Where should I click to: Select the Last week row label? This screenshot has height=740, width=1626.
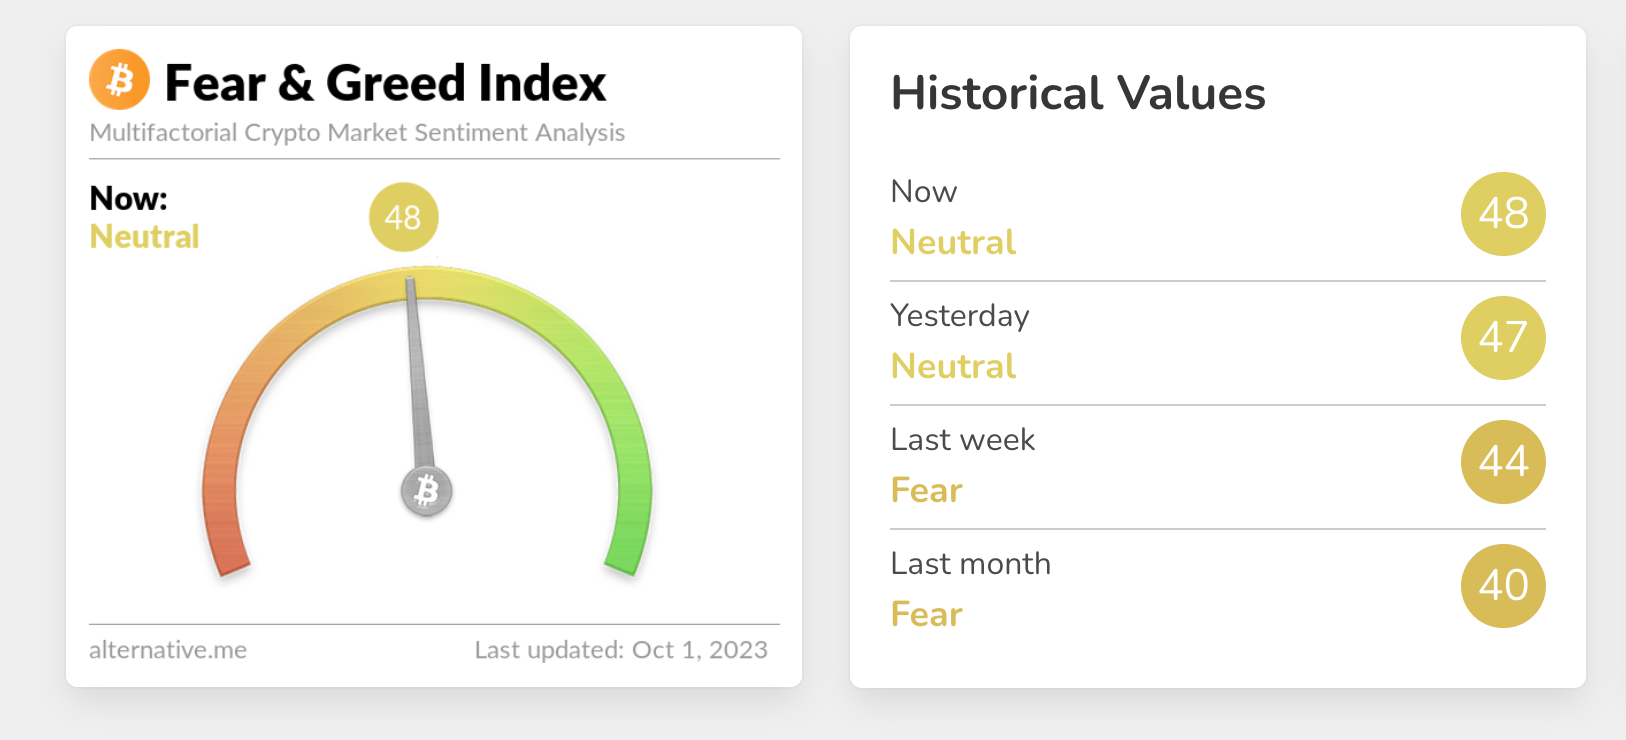tap(962, 440)
